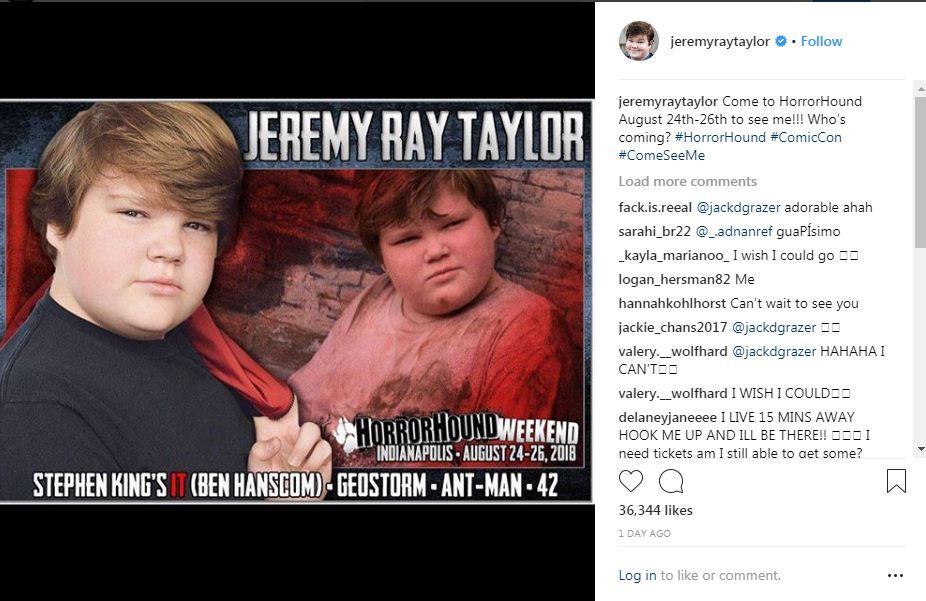Viewport: 926px width, 601px height.
Task: Click the Log in link
Action: click(637, 576)
